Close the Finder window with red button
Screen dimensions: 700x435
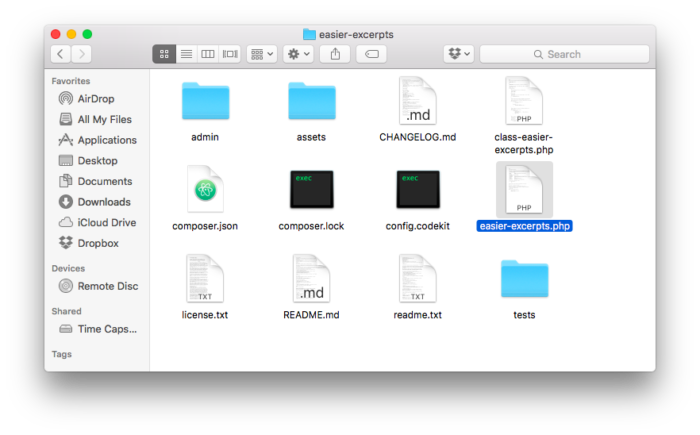click(x=55, y=34)
